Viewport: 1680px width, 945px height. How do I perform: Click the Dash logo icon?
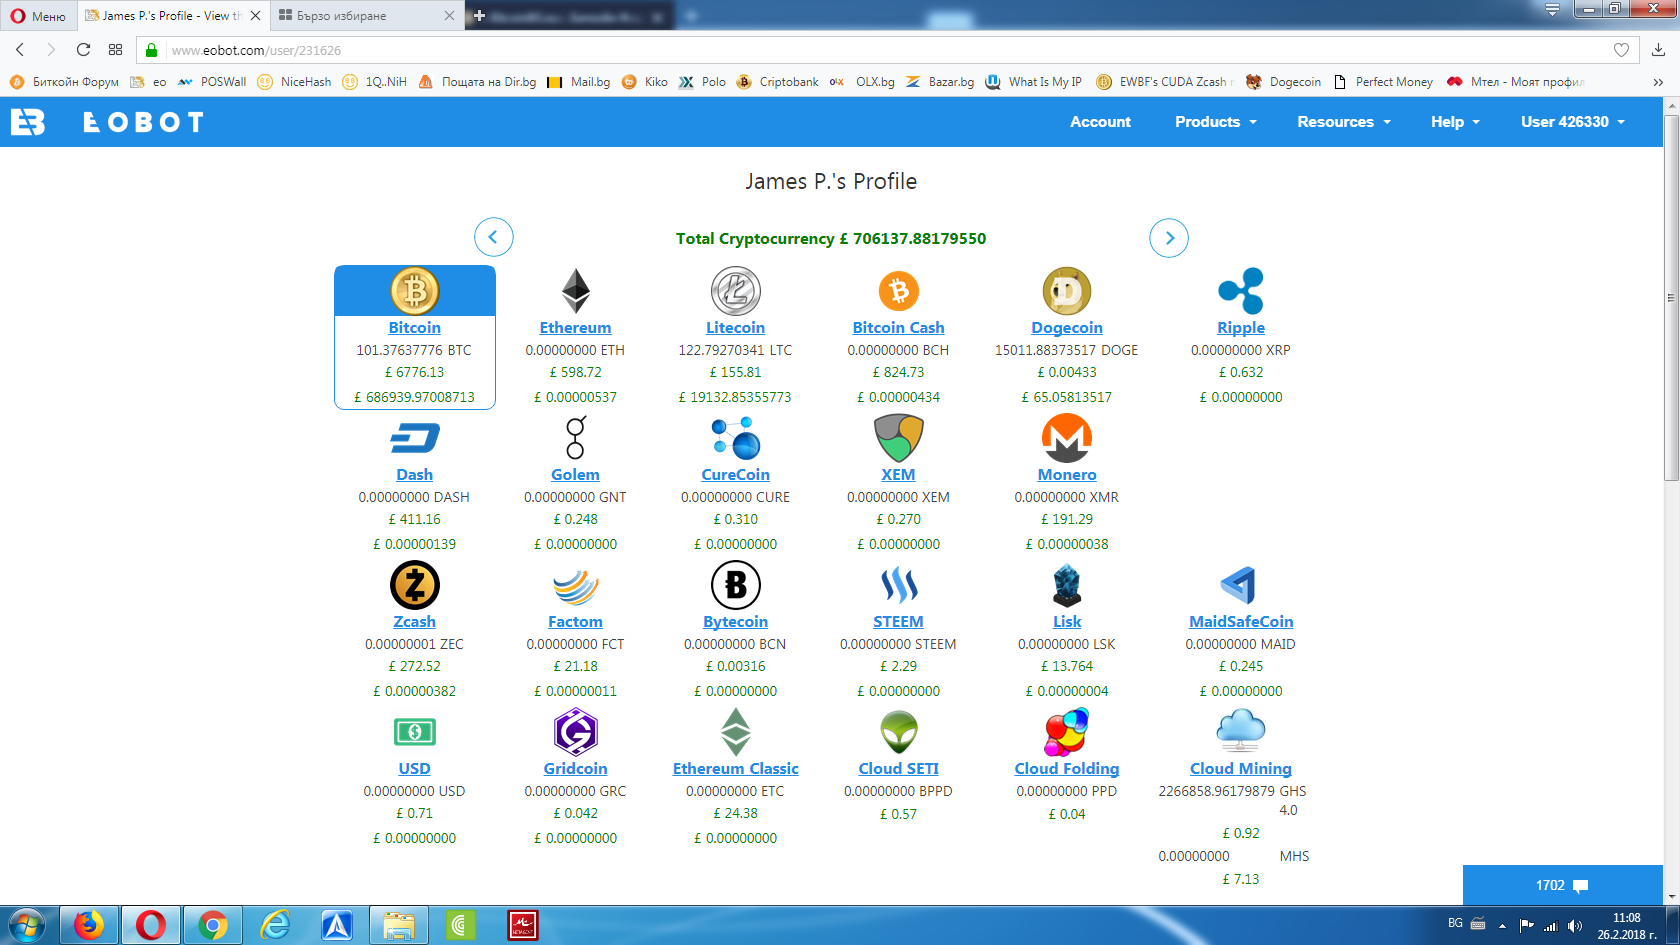[414, 438]
